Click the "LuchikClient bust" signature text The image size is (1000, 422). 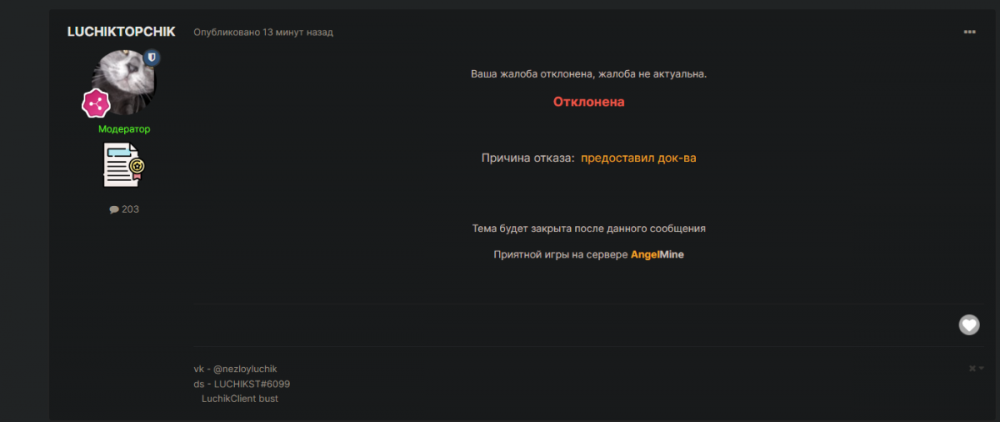pos(240,399)
